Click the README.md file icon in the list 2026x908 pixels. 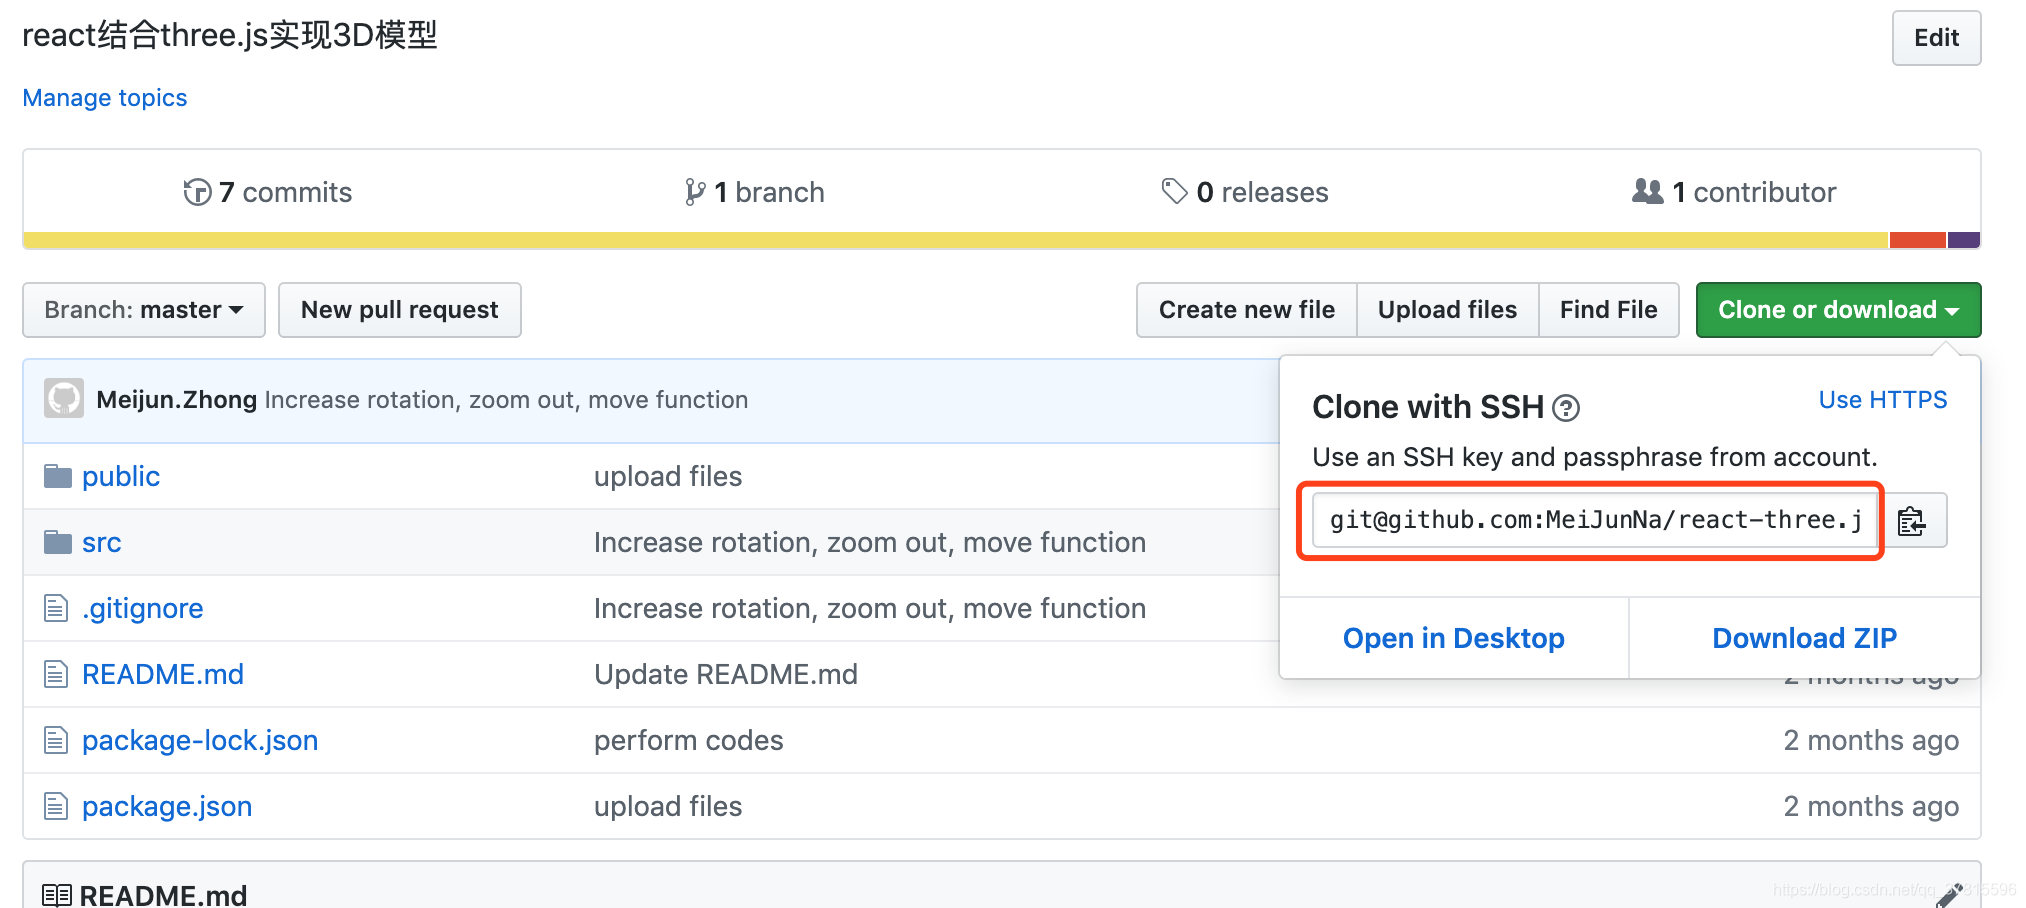(56, 674)
